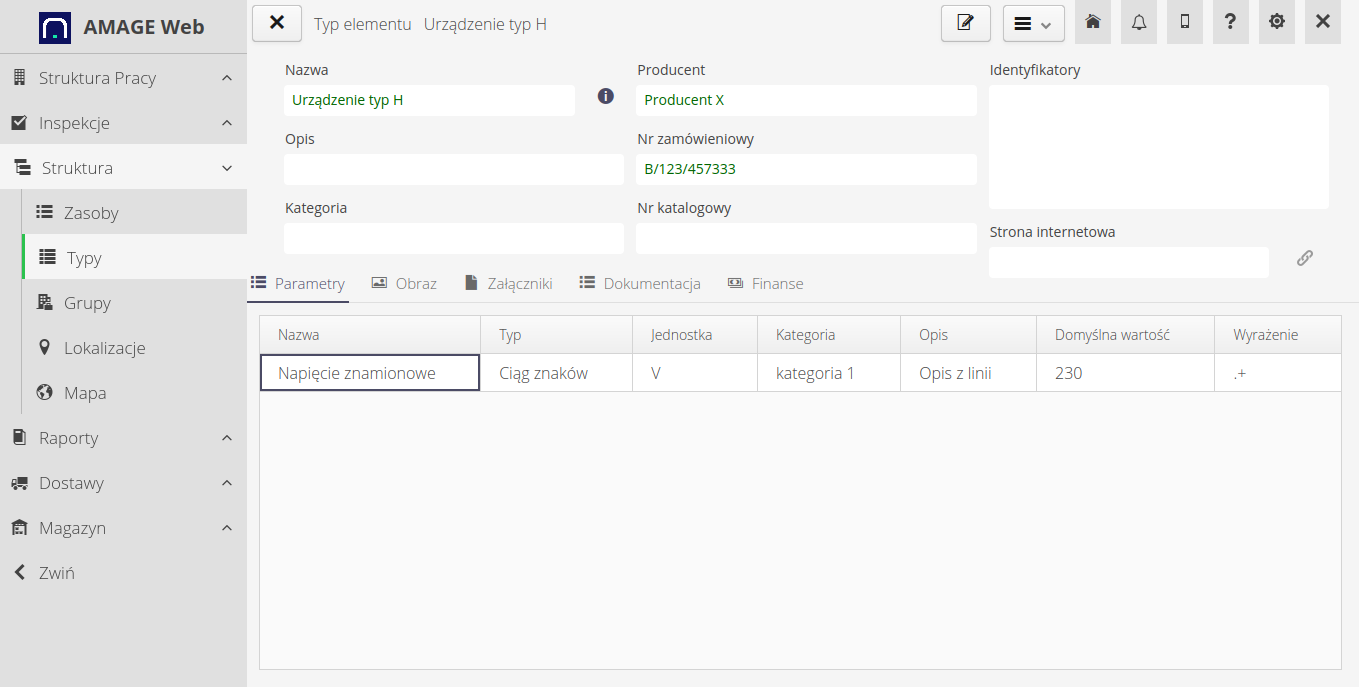Open Lokalizacje in the sidebar

tap(134, 347)
